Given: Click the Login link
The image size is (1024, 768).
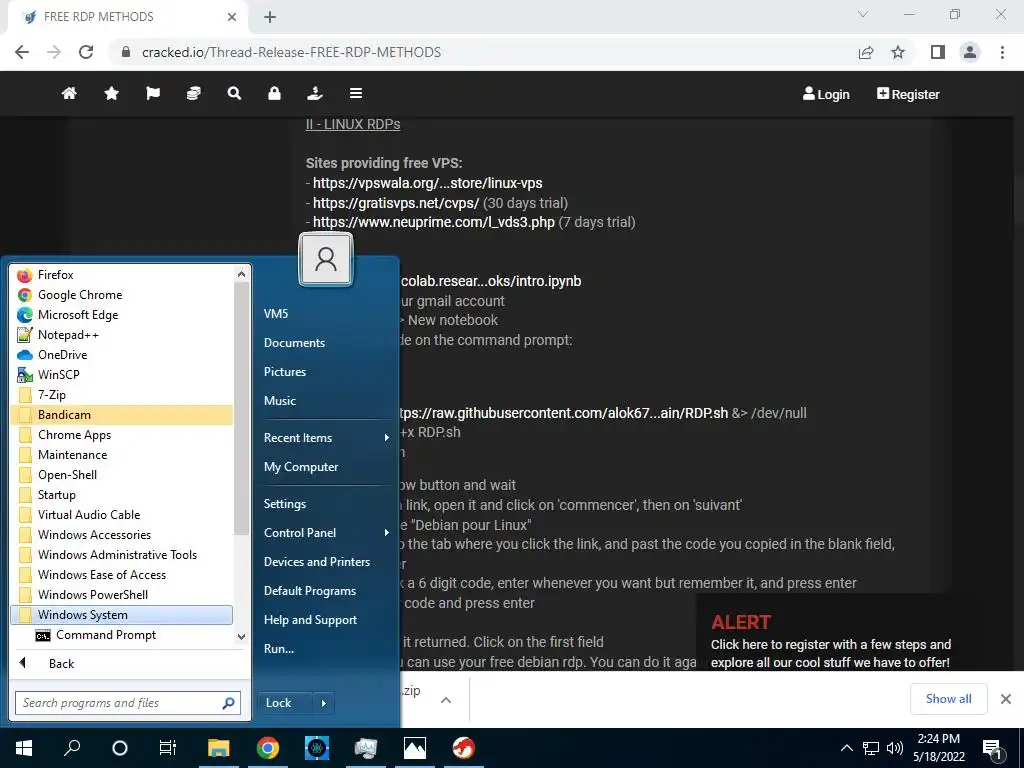Looking at the screenshot, I should point(826,94).
